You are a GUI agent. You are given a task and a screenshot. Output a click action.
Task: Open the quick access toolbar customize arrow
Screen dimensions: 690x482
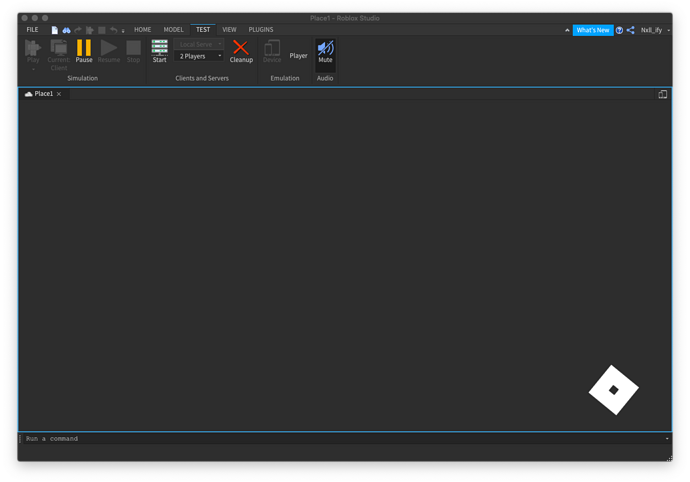click(123, 31)
